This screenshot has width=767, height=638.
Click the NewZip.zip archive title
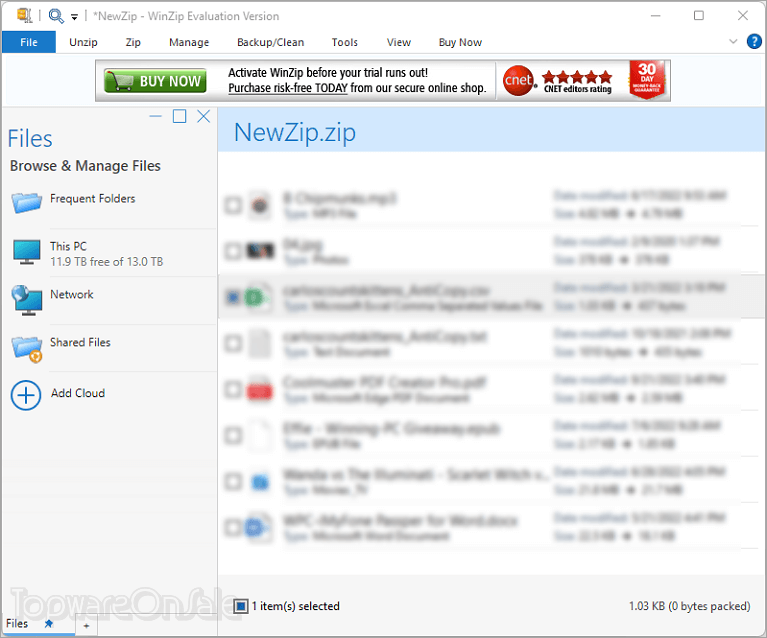[294, 132]
